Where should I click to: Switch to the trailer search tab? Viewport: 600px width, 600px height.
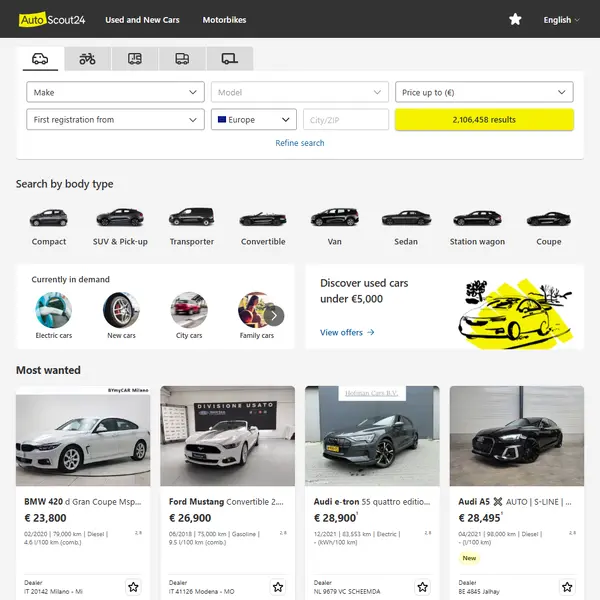tap(230, 59)
